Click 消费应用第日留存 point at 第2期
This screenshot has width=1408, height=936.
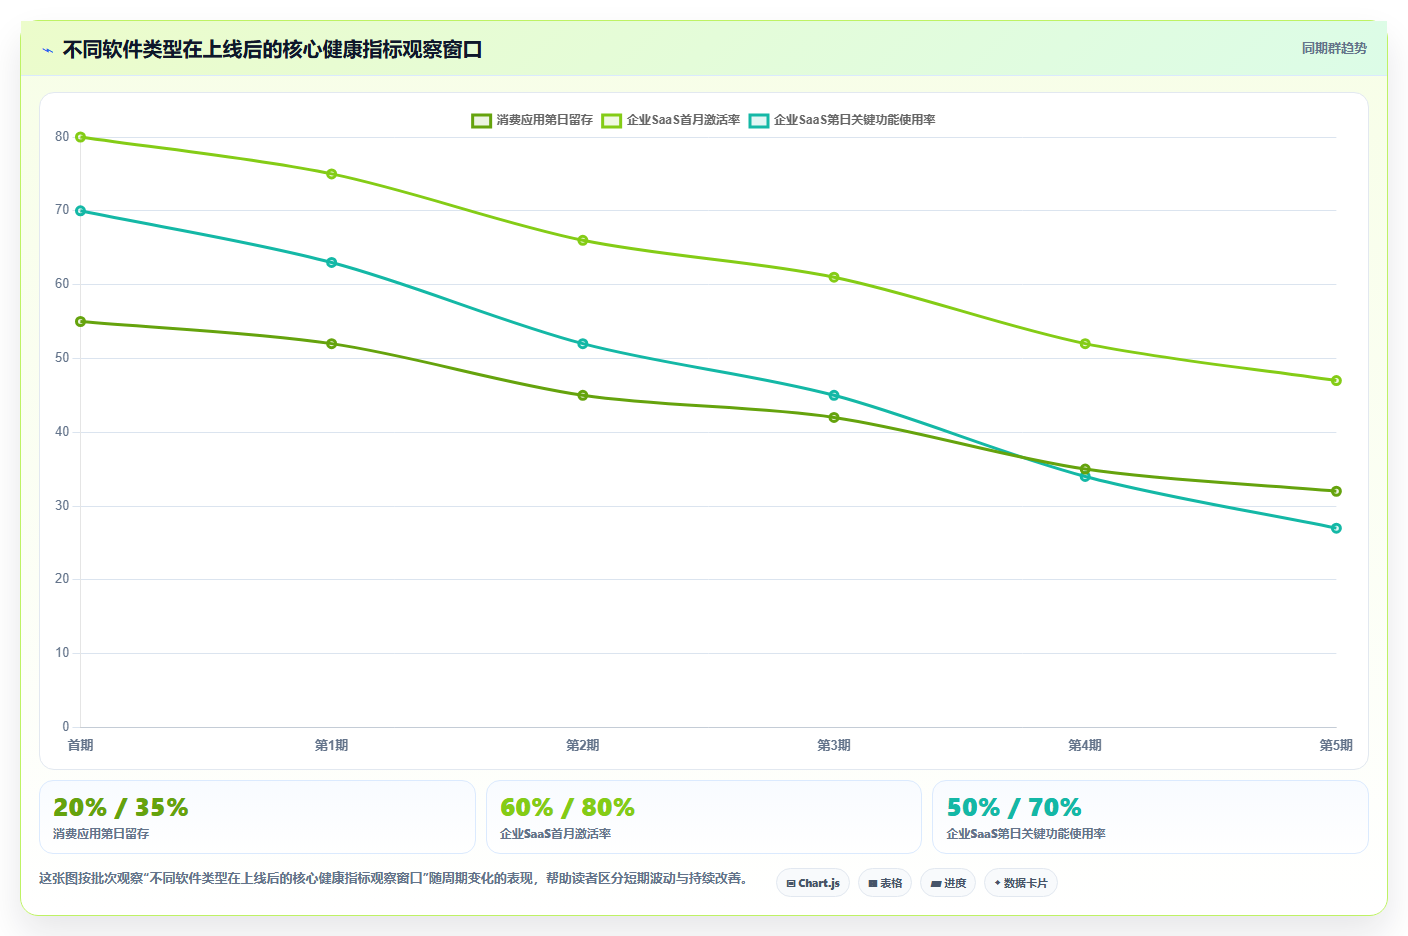583,395
